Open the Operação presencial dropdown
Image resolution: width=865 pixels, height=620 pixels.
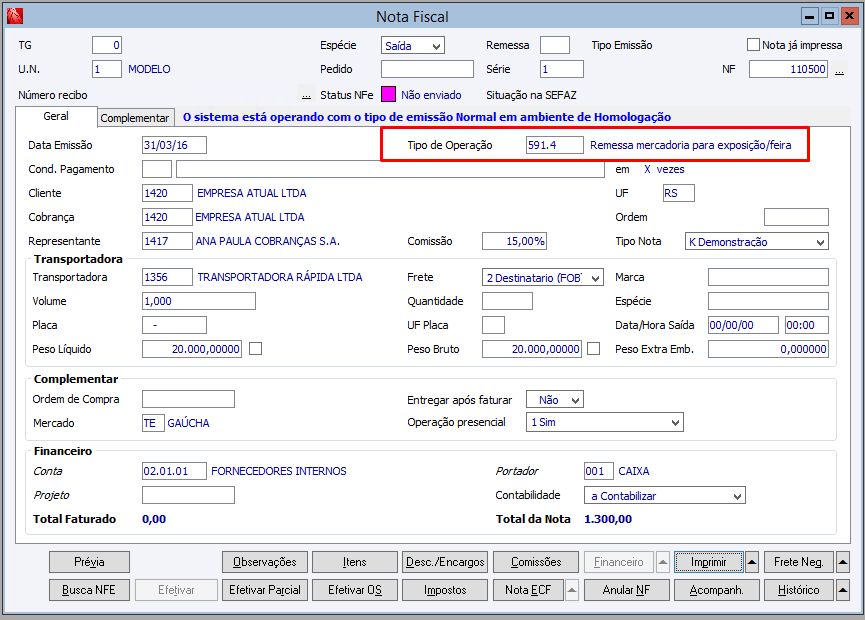tap(605, 422)
